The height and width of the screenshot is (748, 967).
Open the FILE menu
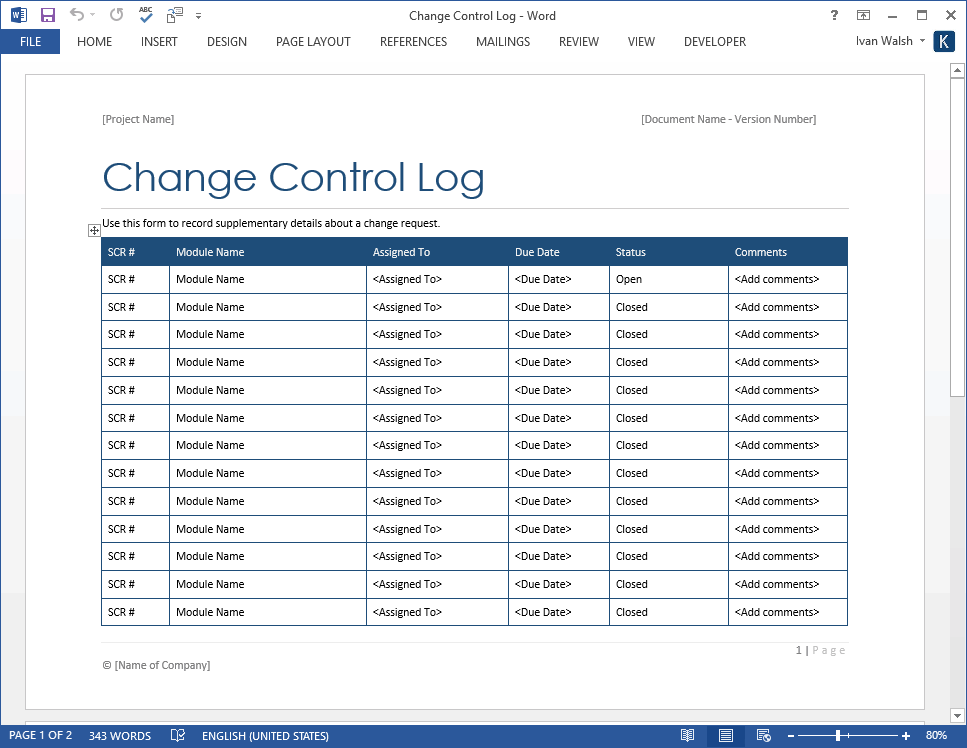coord(30,41)
